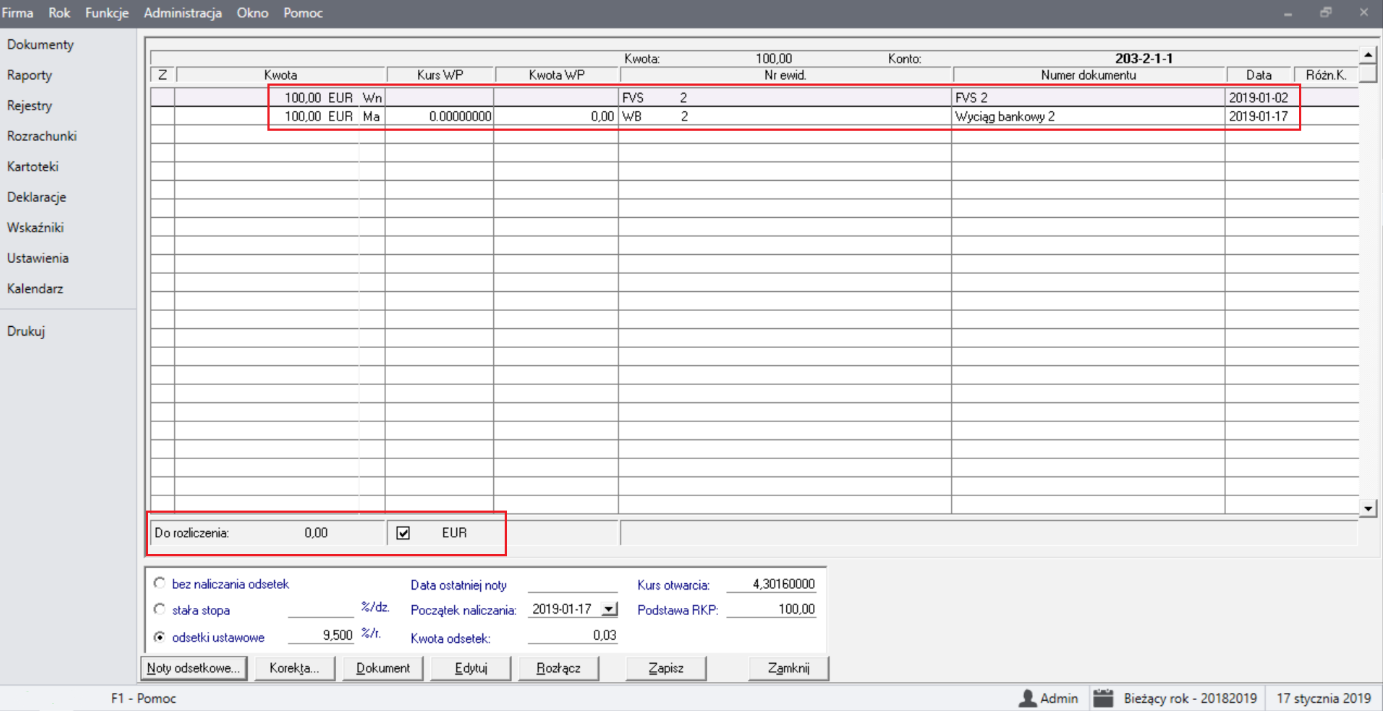Screen dimensions: 1383x711
Task: Click the Dokument button
Action: coord(383,668)
